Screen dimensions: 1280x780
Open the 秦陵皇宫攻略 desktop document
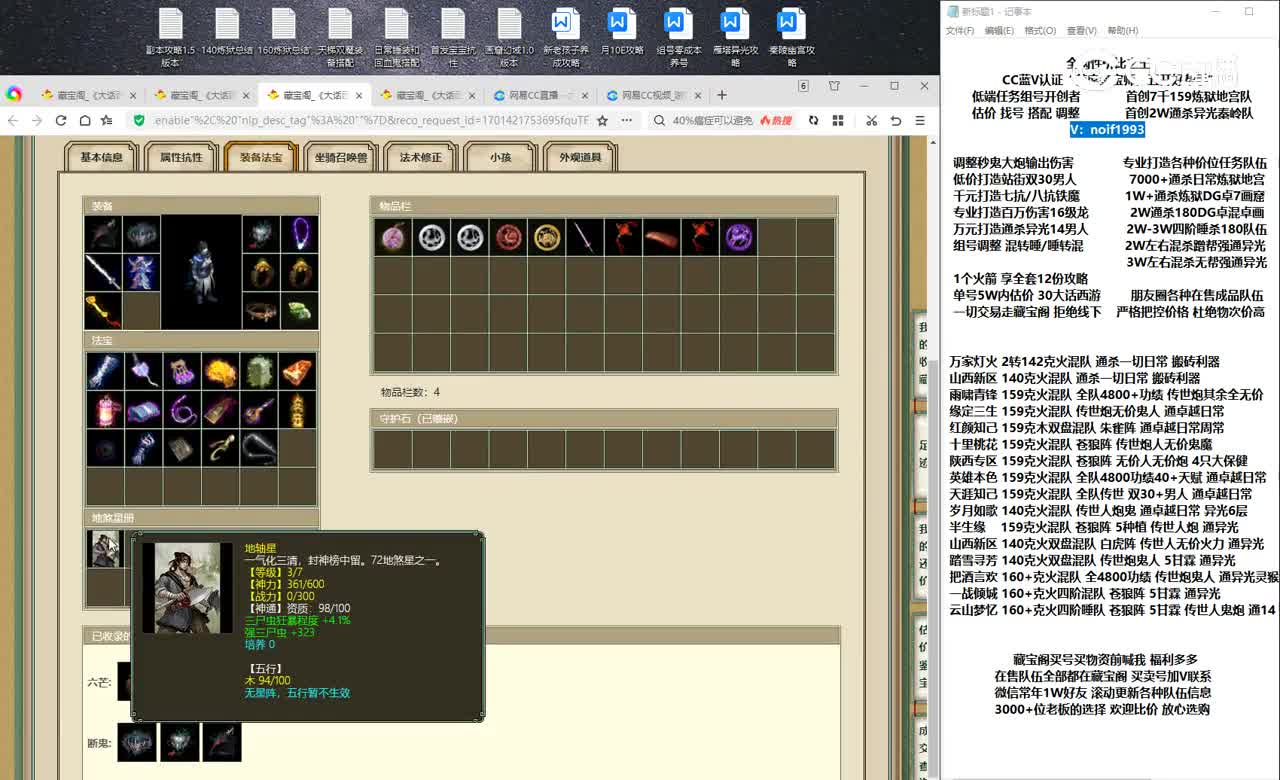[x=791, y=38]
